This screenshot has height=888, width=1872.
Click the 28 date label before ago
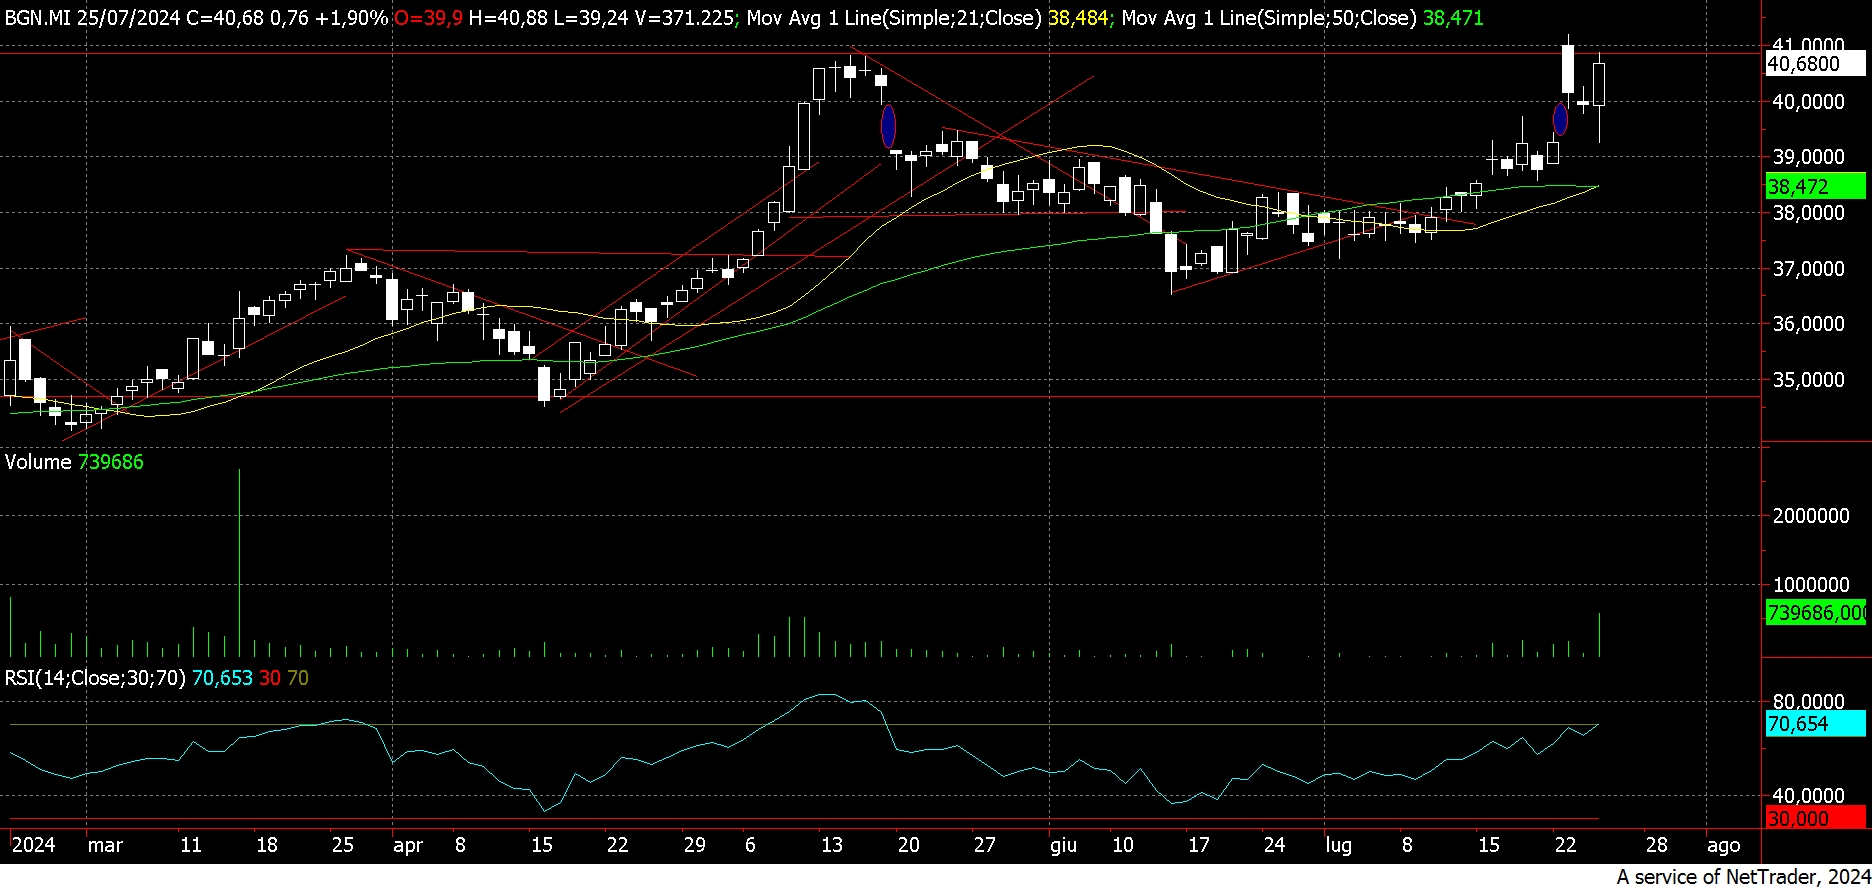coord(1657,845)
